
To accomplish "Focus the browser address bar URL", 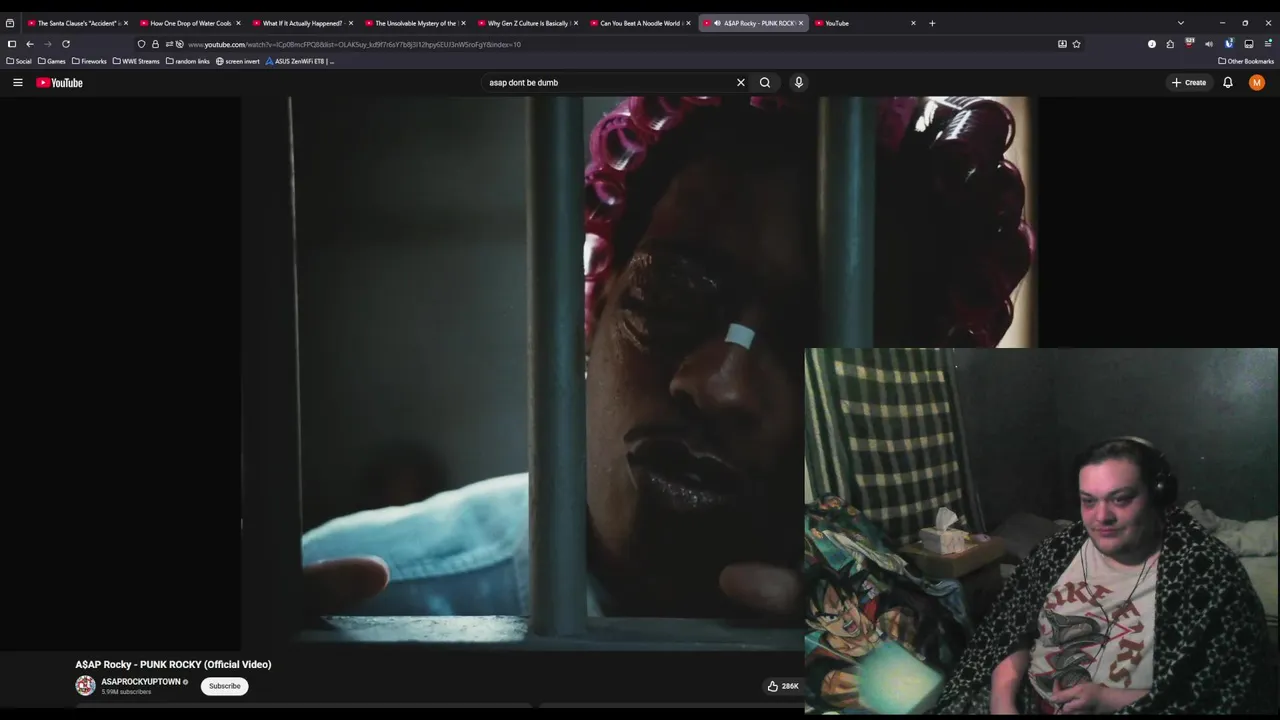I will tap(354, 44).
